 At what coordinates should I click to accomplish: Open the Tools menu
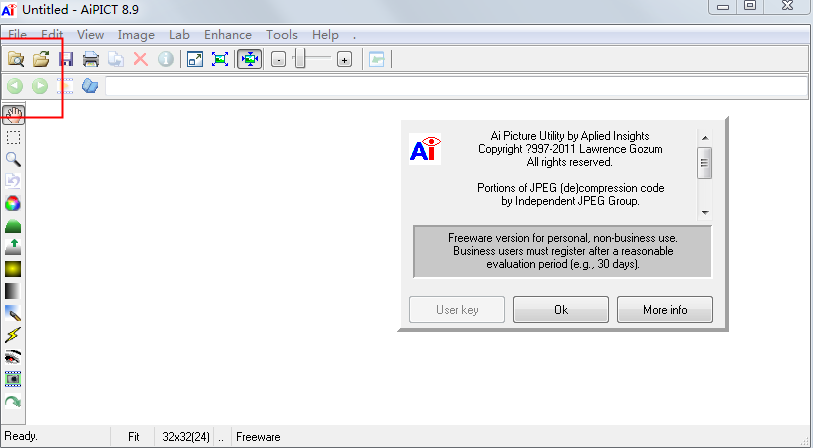coord(282,35)
